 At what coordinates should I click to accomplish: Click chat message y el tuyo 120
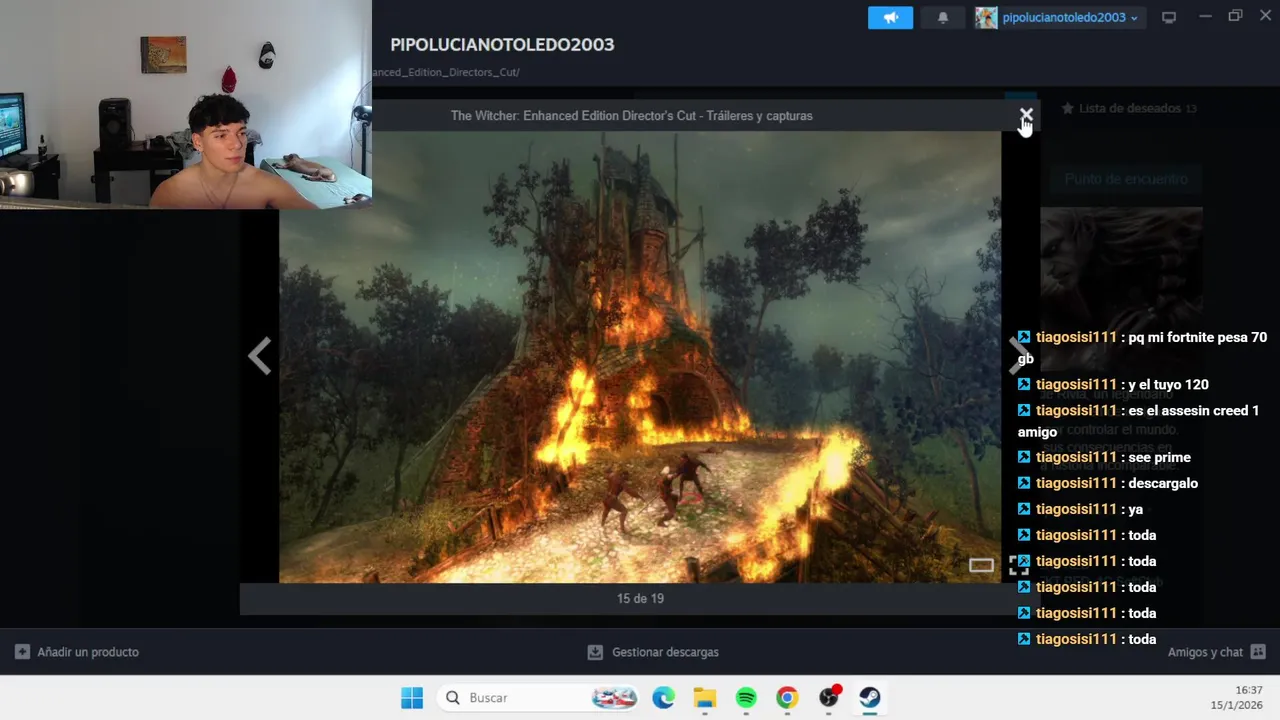1113,385
